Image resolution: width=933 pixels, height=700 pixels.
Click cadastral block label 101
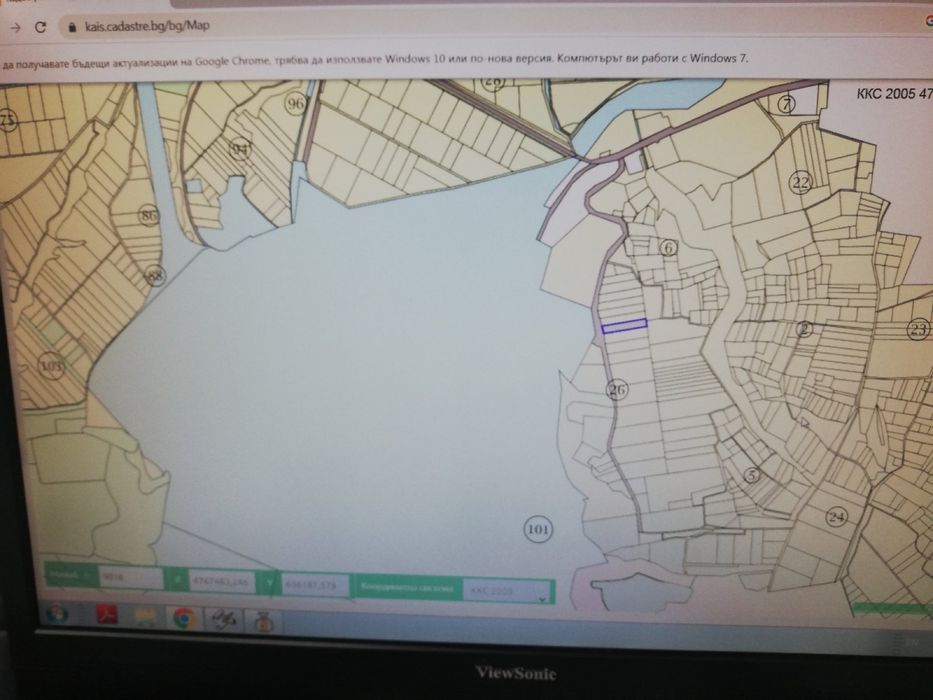(x=538, y=529)
